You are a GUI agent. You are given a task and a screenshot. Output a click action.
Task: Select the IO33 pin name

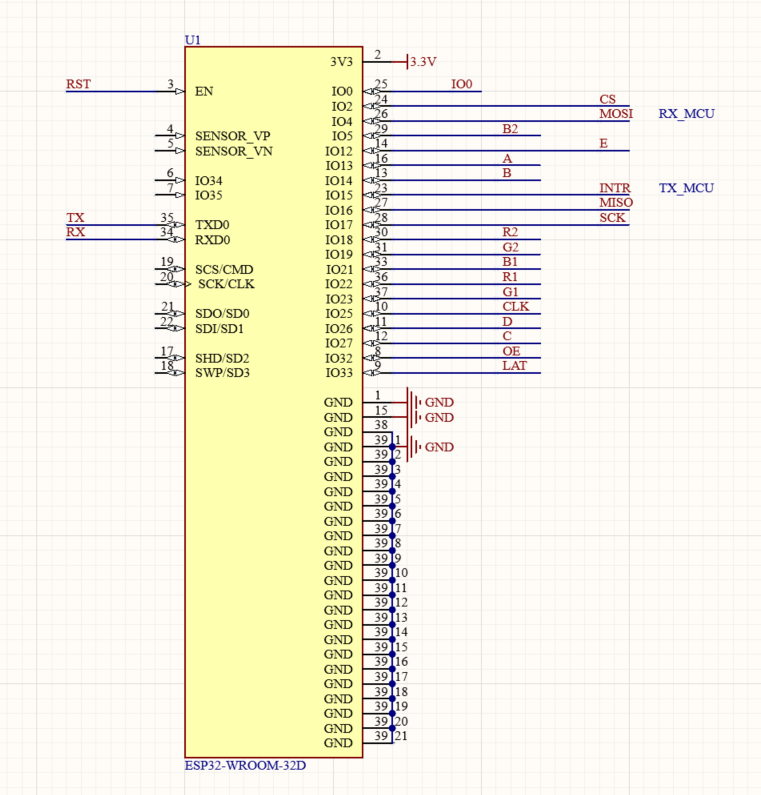point(339,373)
